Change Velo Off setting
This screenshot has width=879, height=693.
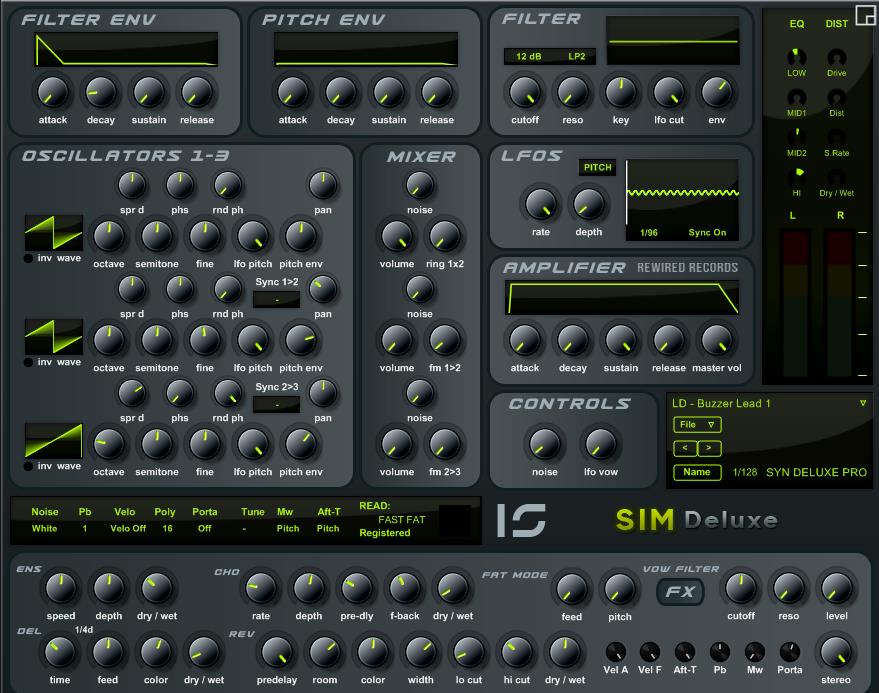point(128,529)
